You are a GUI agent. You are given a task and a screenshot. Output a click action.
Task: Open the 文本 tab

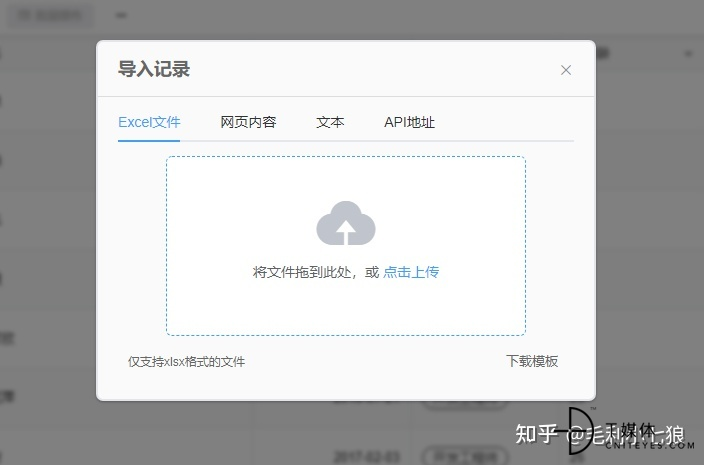[330, 122]
